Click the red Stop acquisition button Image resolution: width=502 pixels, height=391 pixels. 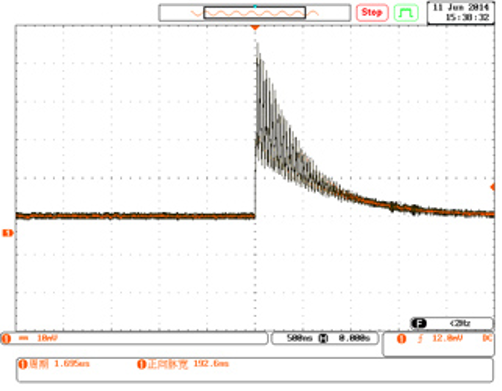[372, 13]
